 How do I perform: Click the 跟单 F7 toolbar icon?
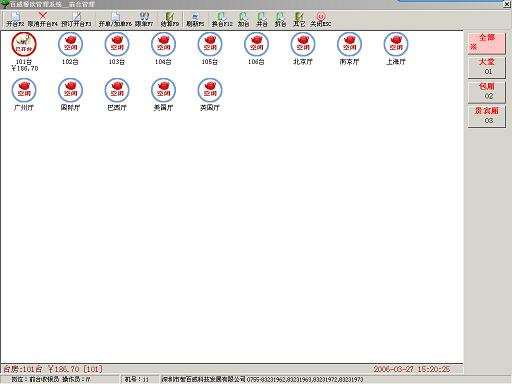(144, 20)
